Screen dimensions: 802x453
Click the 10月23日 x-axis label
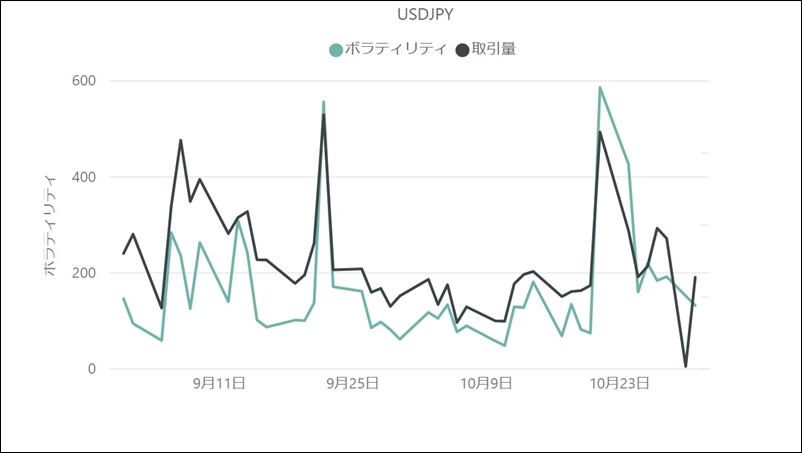[x=619, y=383]
